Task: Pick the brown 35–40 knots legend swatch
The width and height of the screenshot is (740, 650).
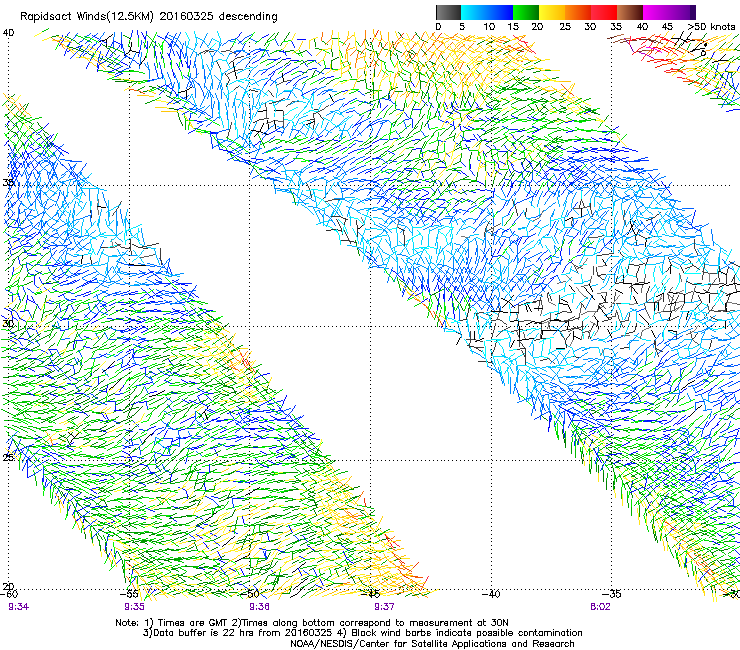Action: pyautogui.click(x=630, y=12)
